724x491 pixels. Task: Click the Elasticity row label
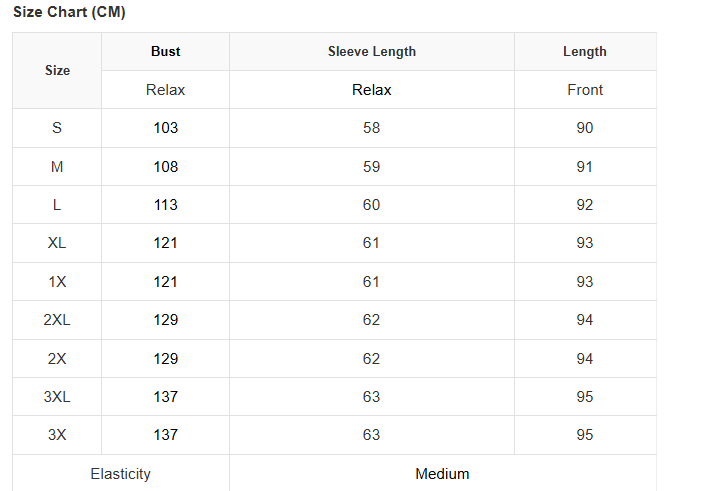click(121, 474)
